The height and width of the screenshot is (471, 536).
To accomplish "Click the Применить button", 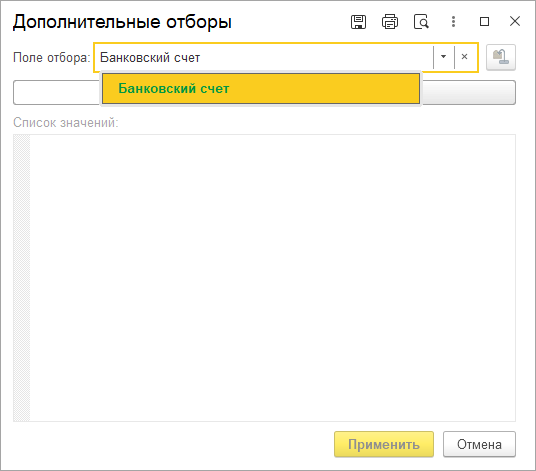I will [384, 444].
